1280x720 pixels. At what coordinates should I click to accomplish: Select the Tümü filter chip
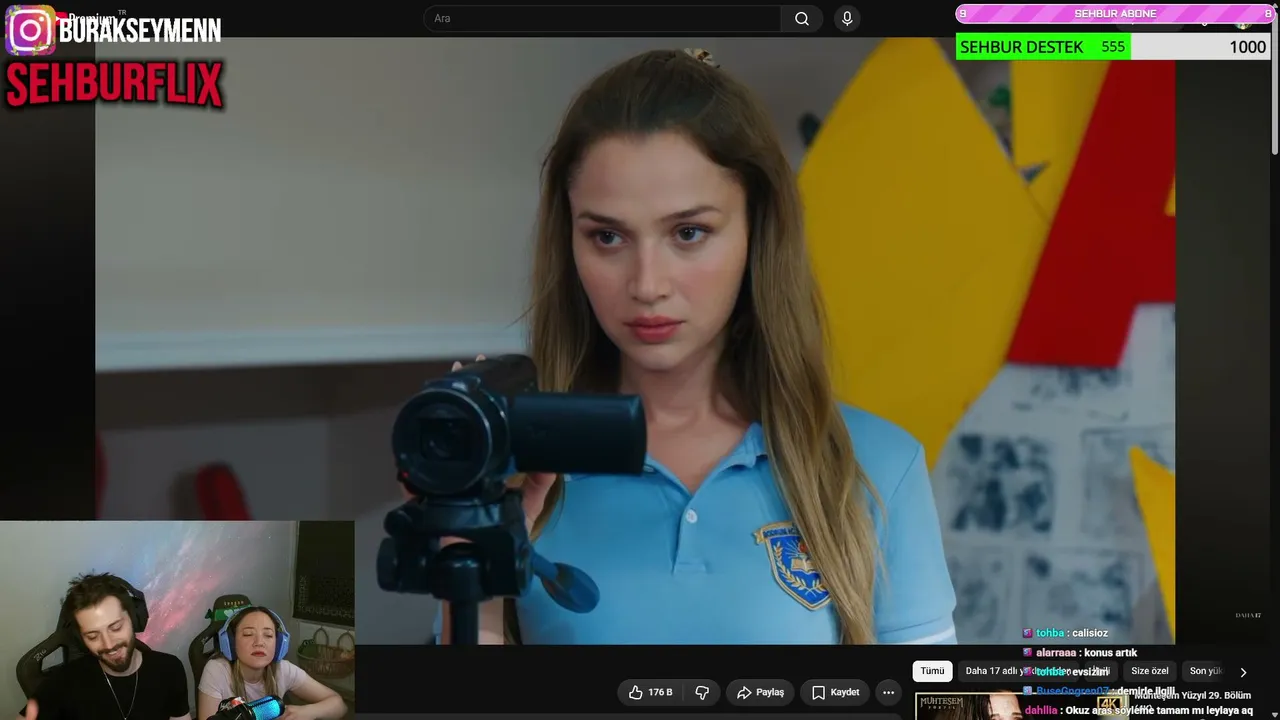pyautogui.click(x=932, y=671)
